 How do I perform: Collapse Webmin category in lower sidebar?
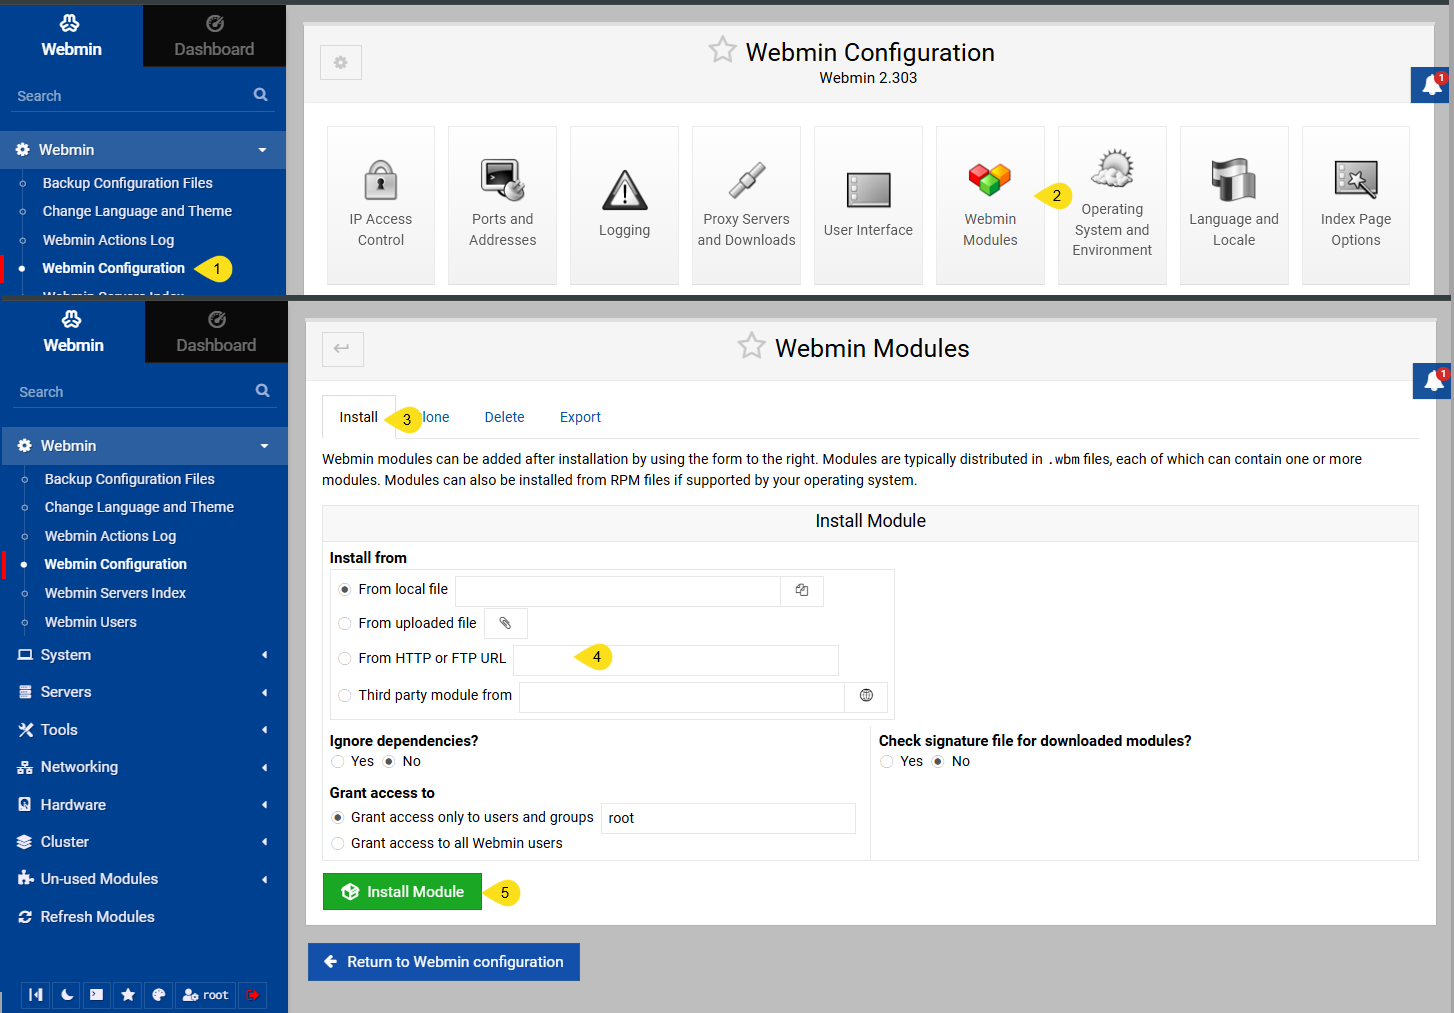pos(144,446)
